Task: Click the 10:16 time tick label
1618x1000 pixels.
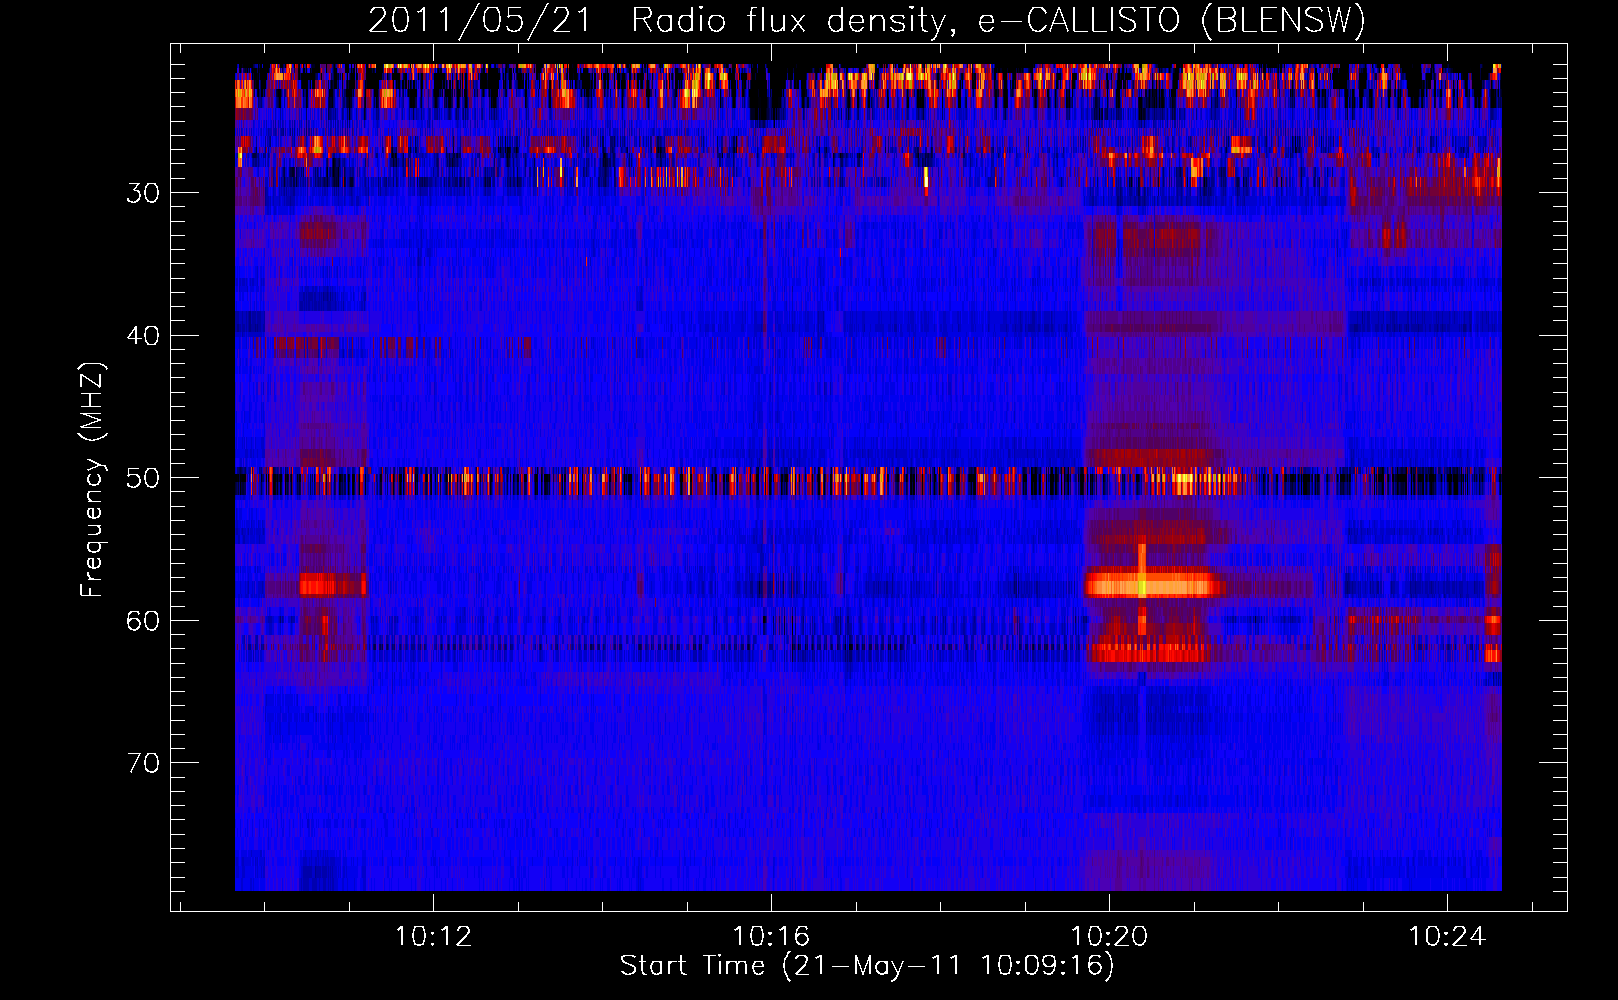Action: pyautogui.click(x=771, y=937)
